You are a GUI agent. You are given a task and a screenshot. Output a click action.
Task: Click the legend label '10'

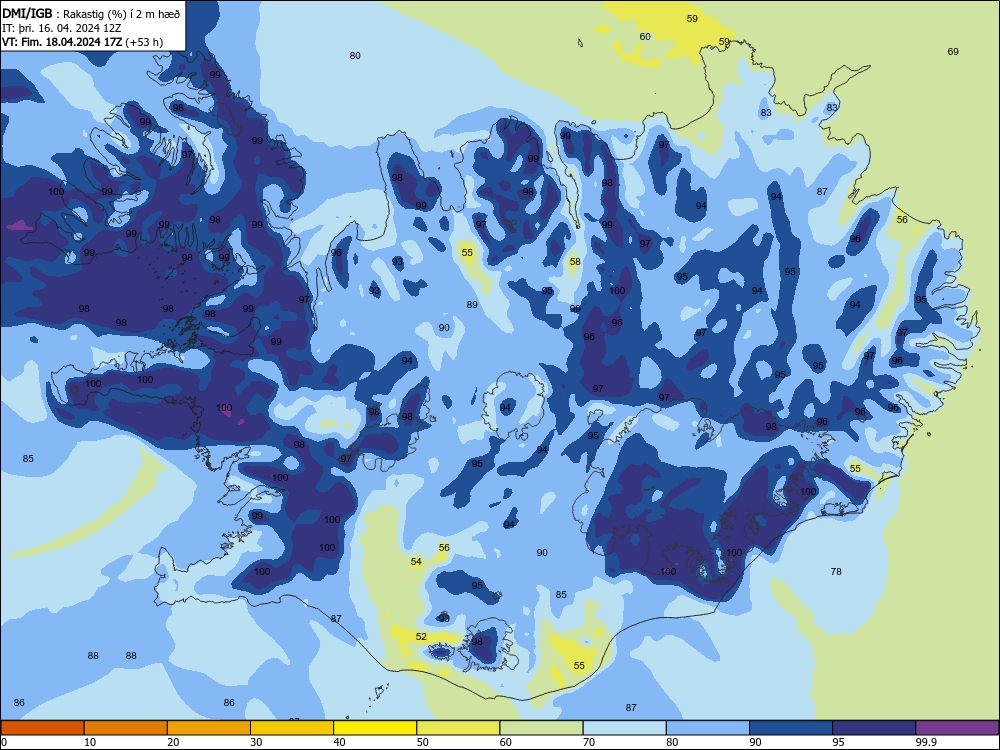pos(90,742)
